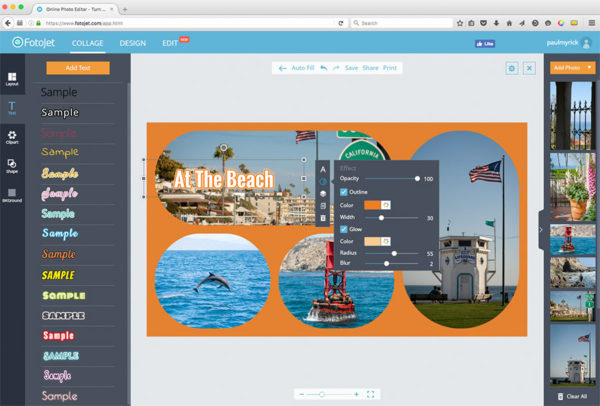The width and height of the screenshot is (600, 406).
Task: Select the dolphin photo on canvas
Action: click(x=212, y=281)
